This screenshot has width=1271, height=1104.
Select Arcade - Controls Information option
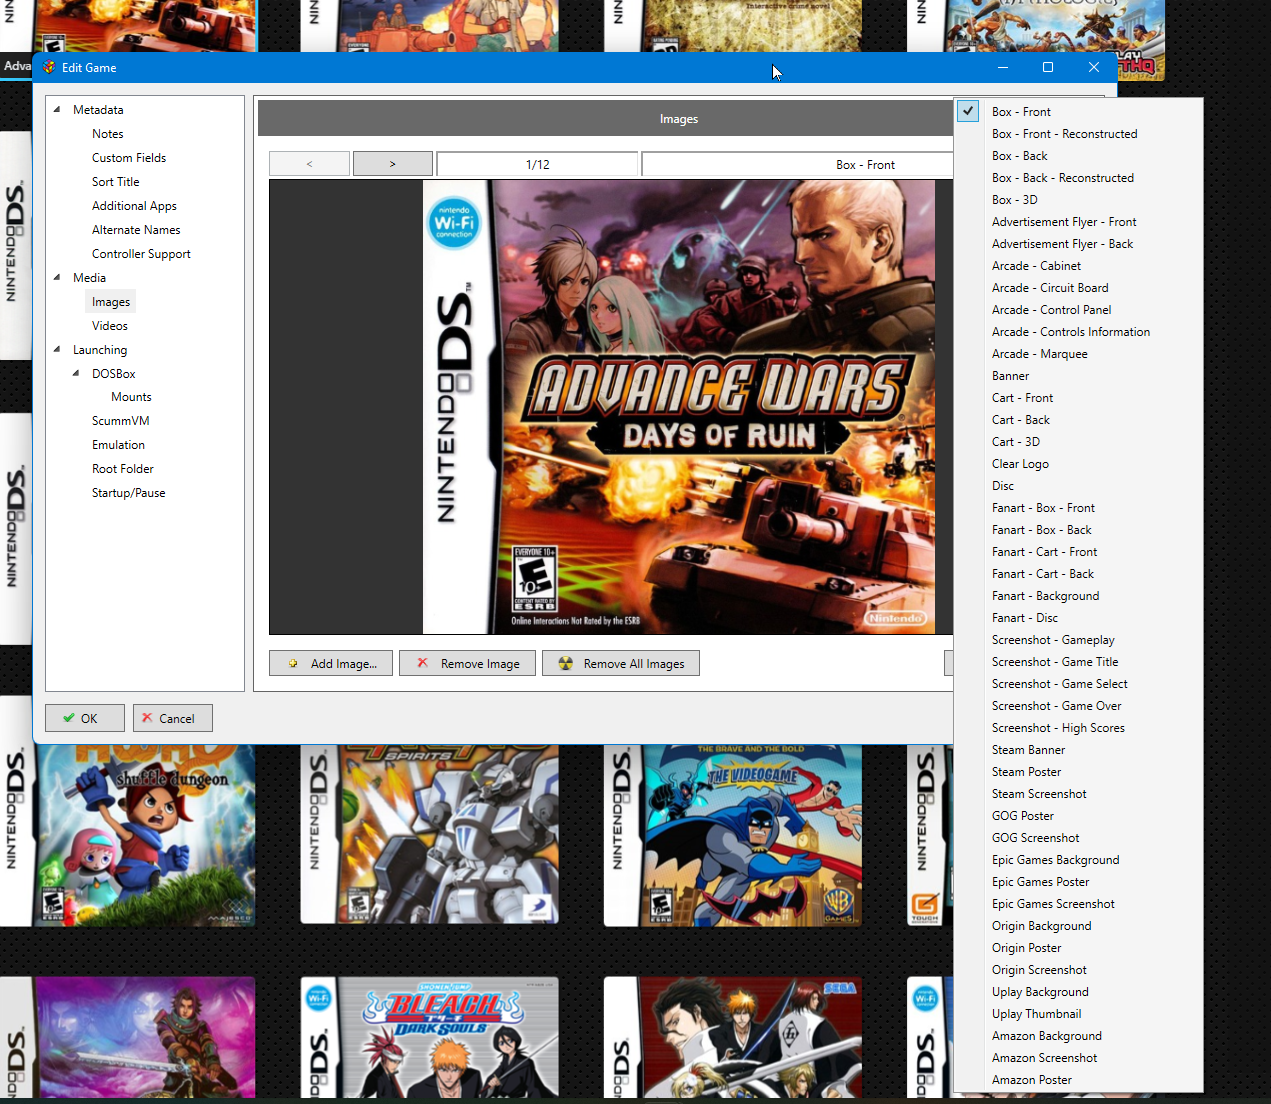(x=1078, y=332)
